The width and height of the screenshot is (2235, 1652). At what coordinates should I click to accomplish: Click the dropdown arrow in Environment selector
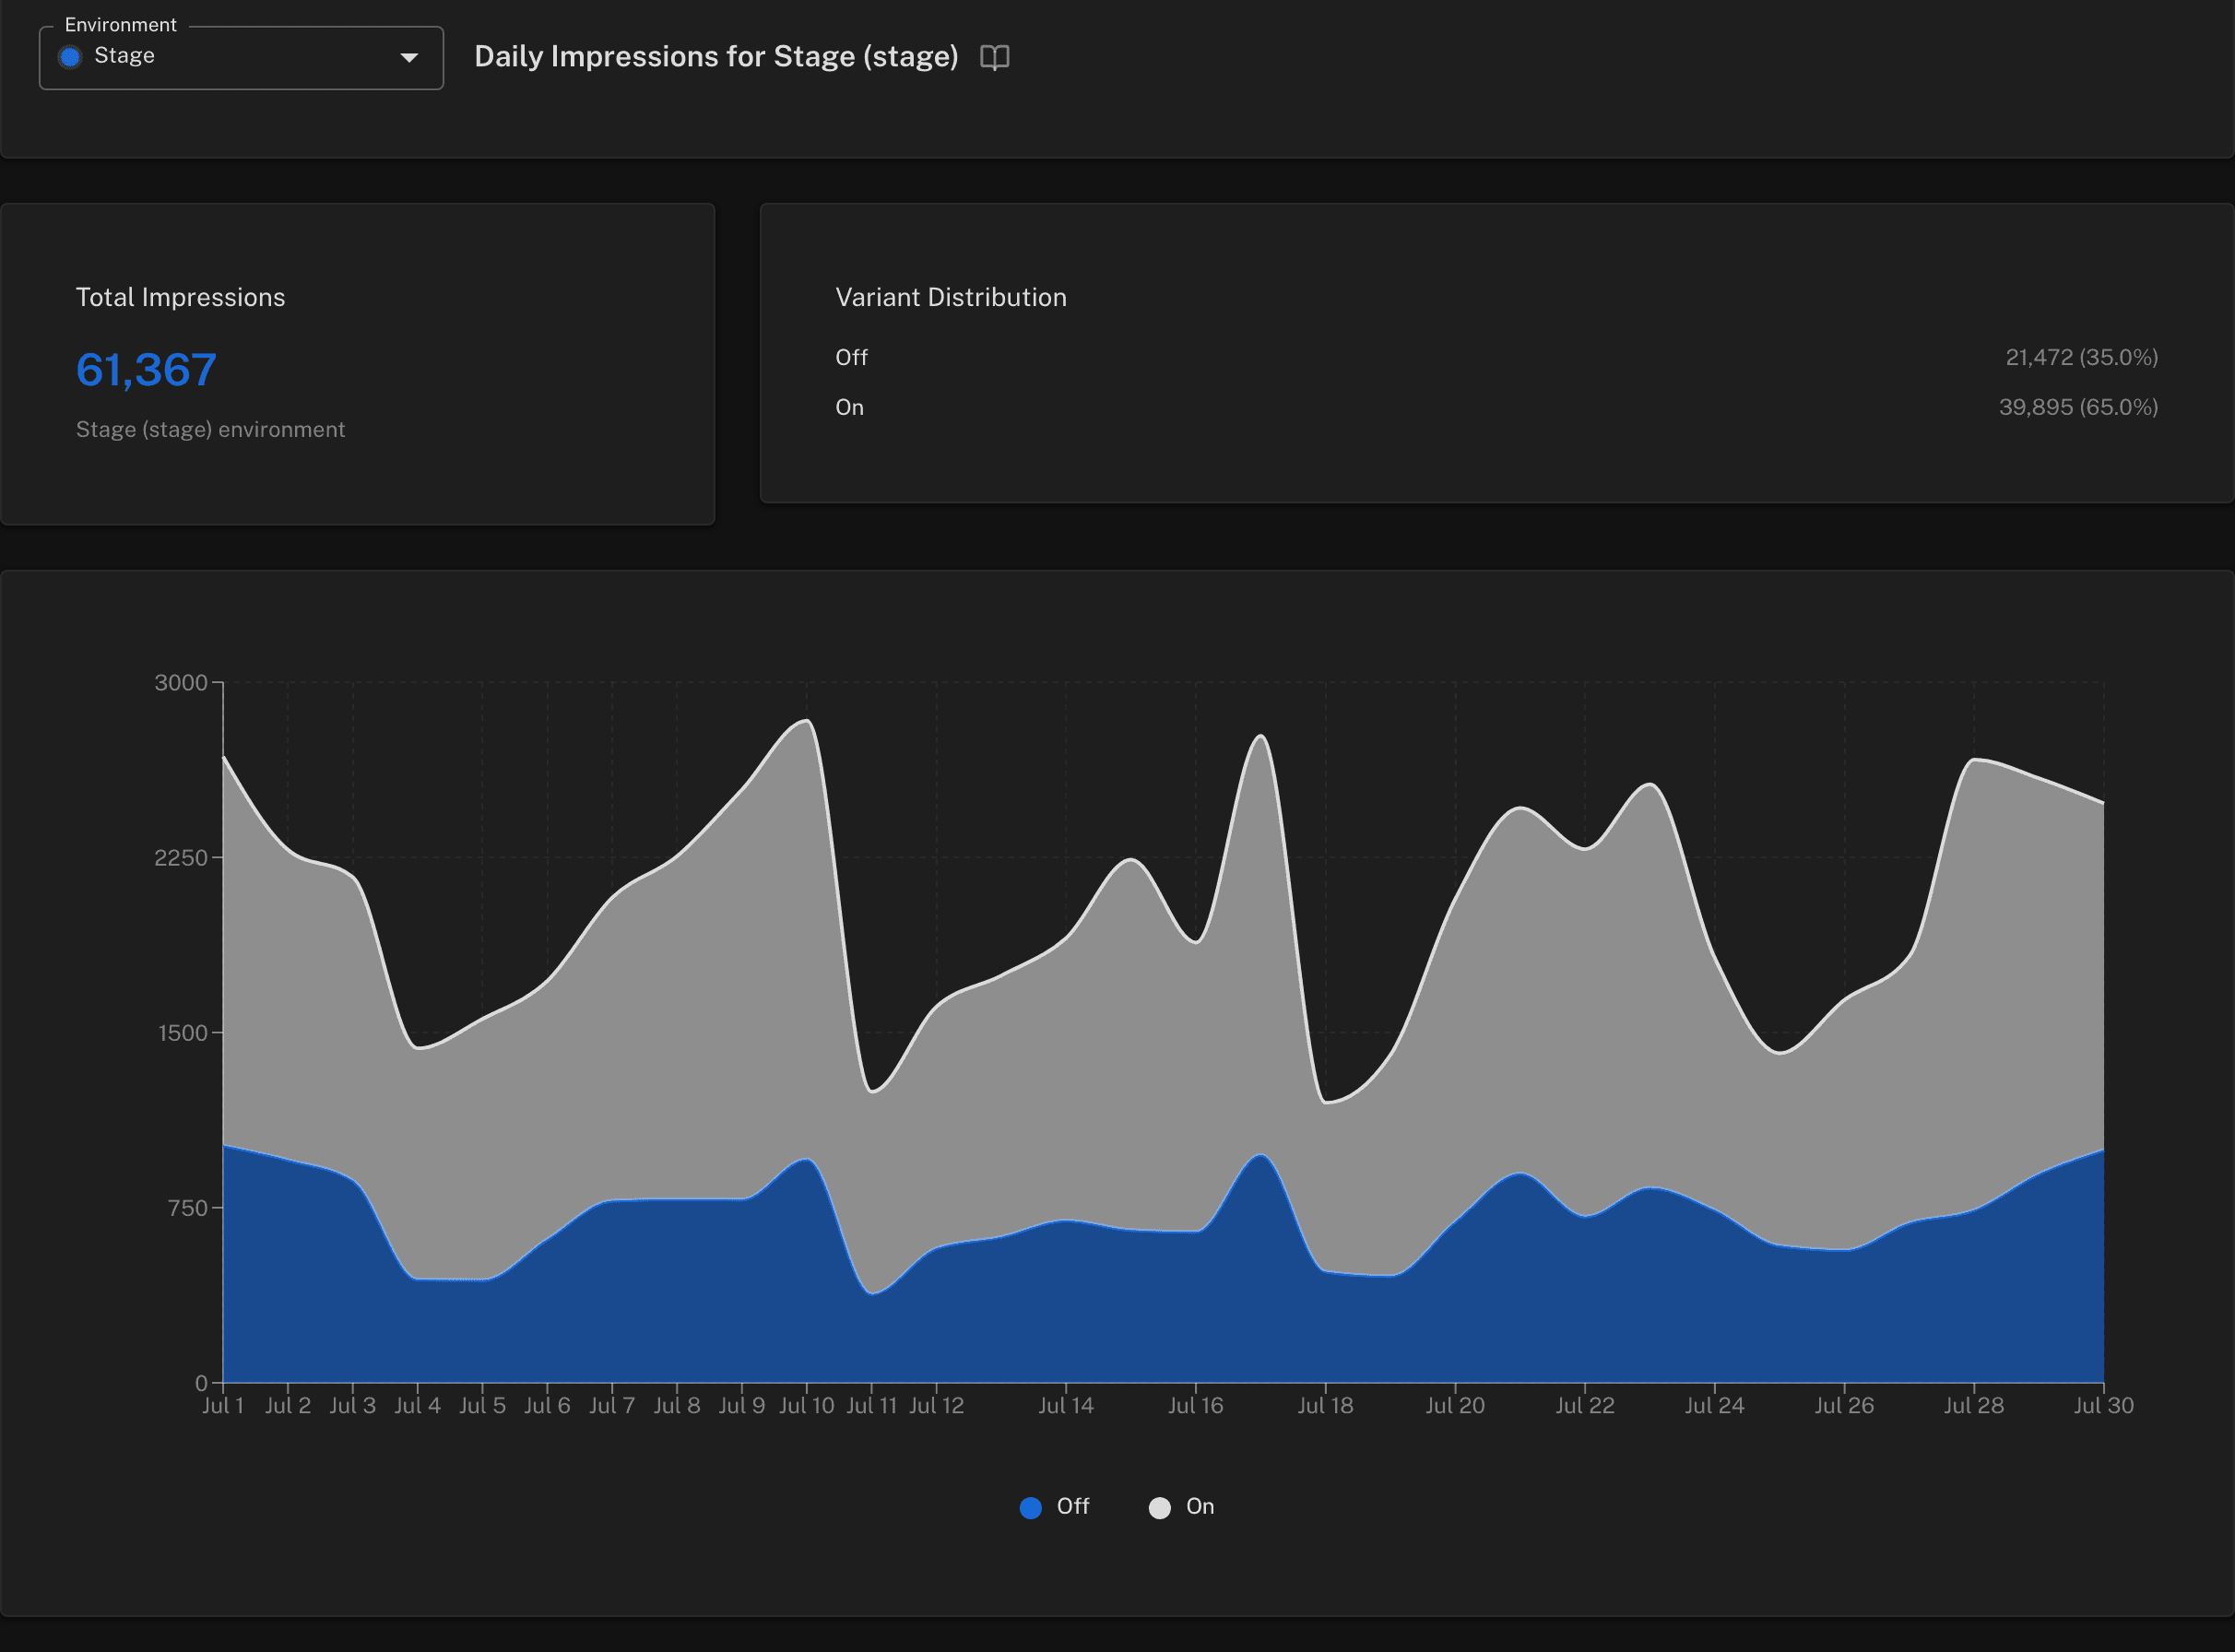(409, 57)
